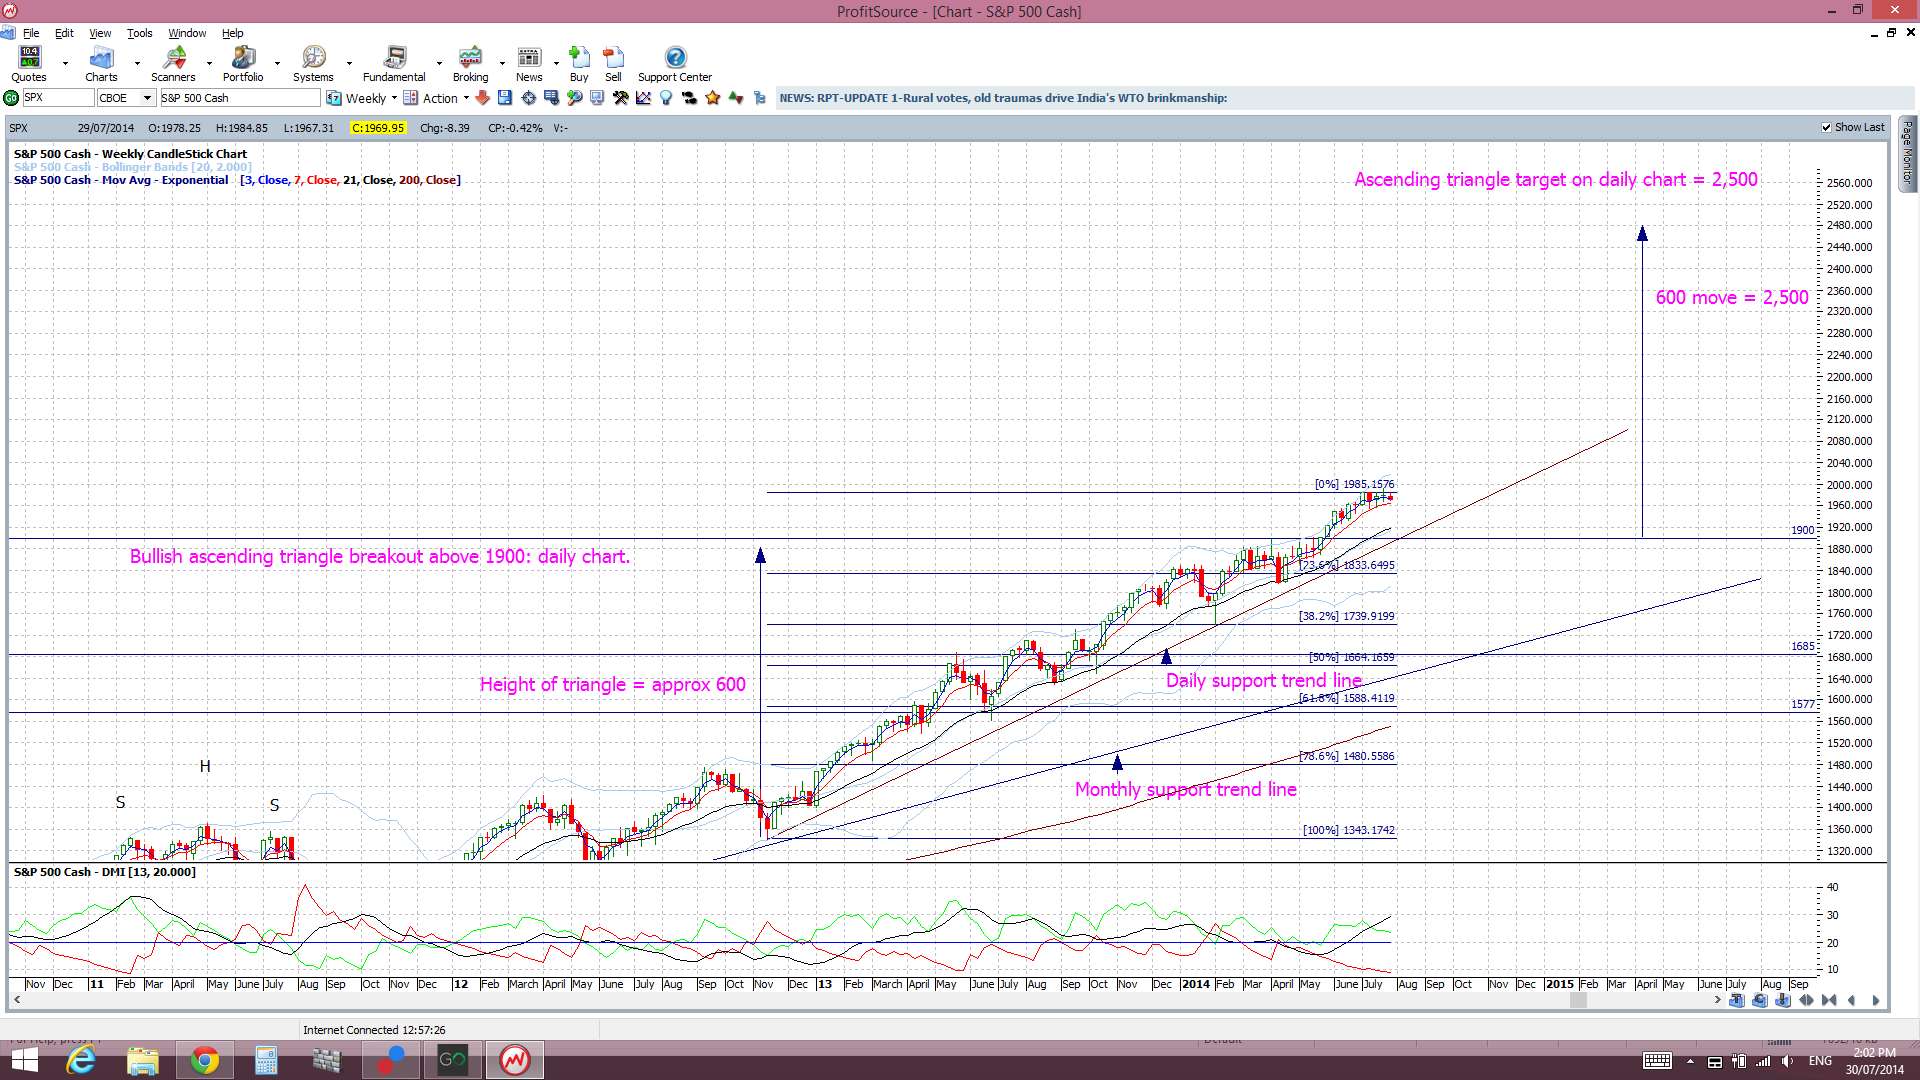Click the blue T text tool icon
This screenshot has height=1080, width=1920.
(1736, 1000)
